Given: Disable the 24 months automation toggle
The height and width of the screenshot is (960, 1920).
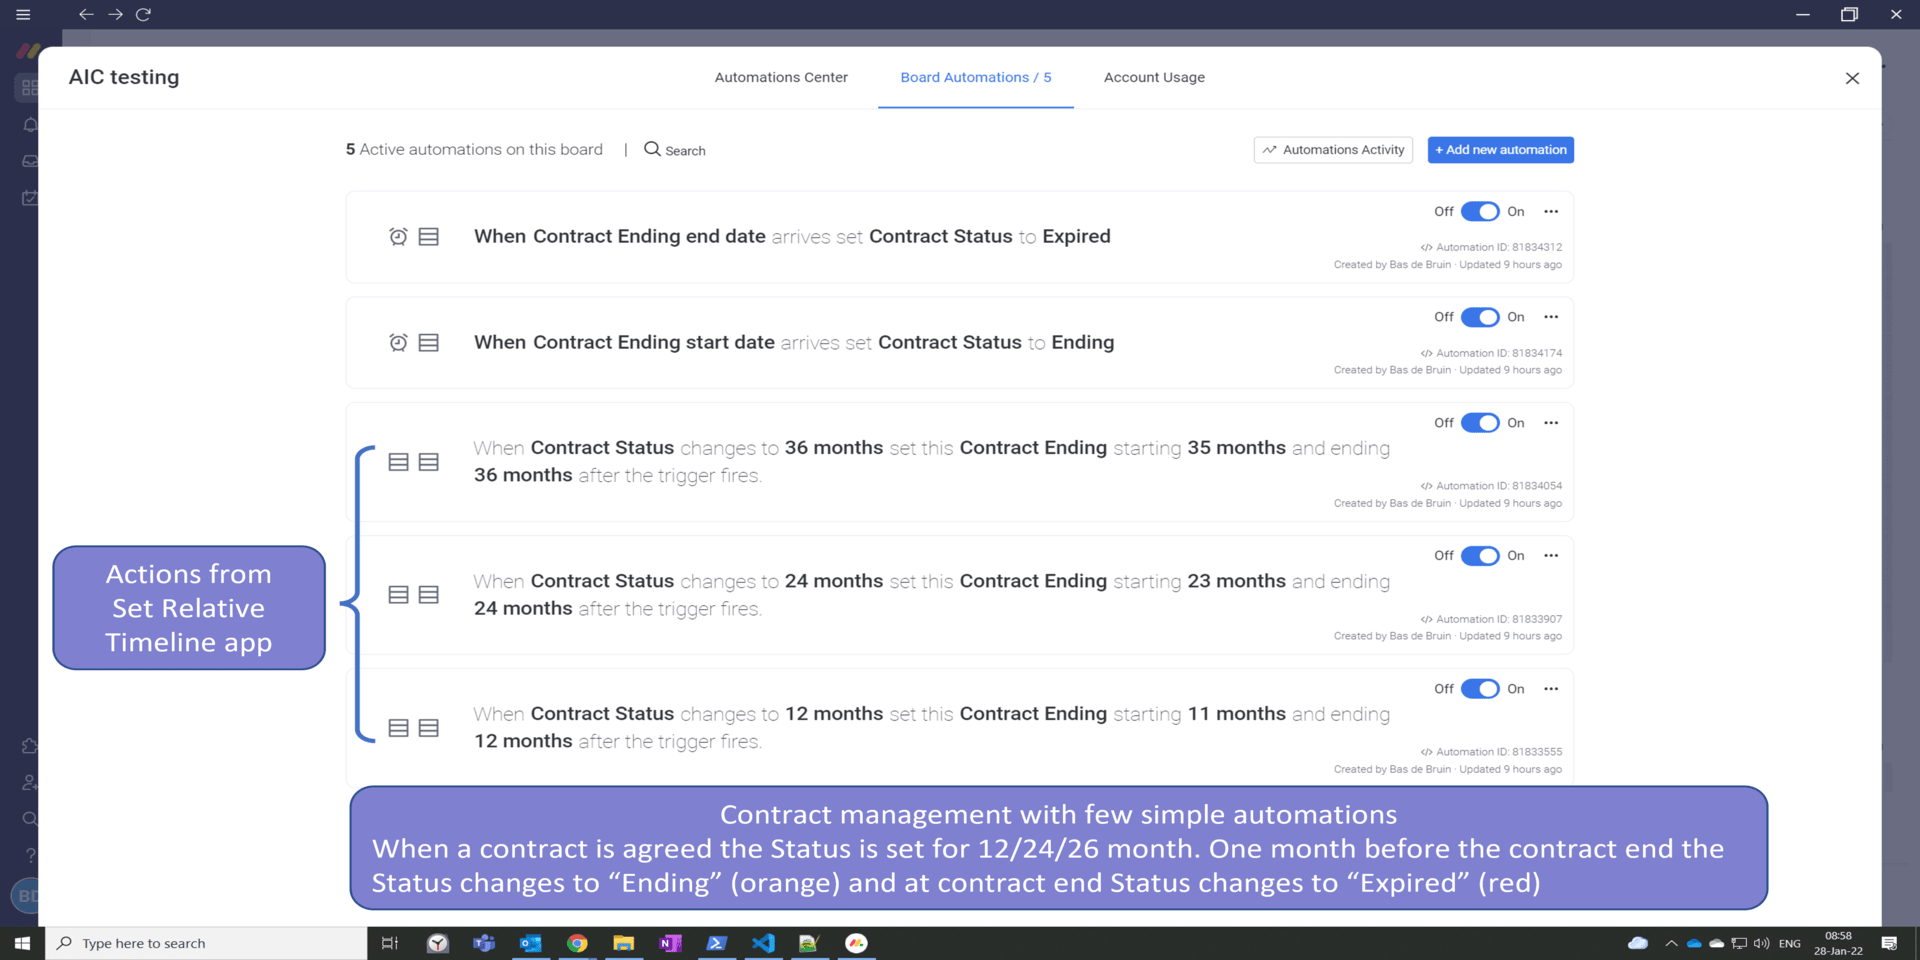Looking at the screenshot, I should coord(1480,556).
